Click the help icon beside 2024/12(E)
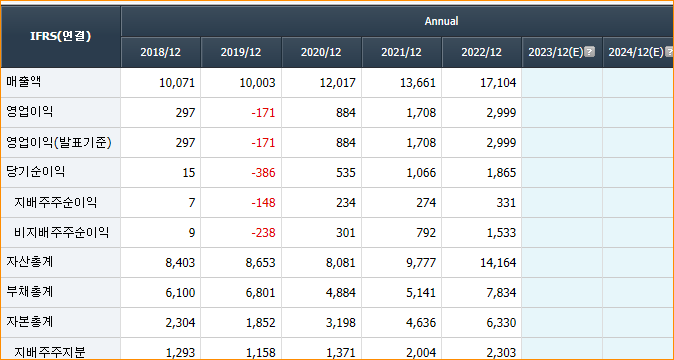 click(669, 52)
